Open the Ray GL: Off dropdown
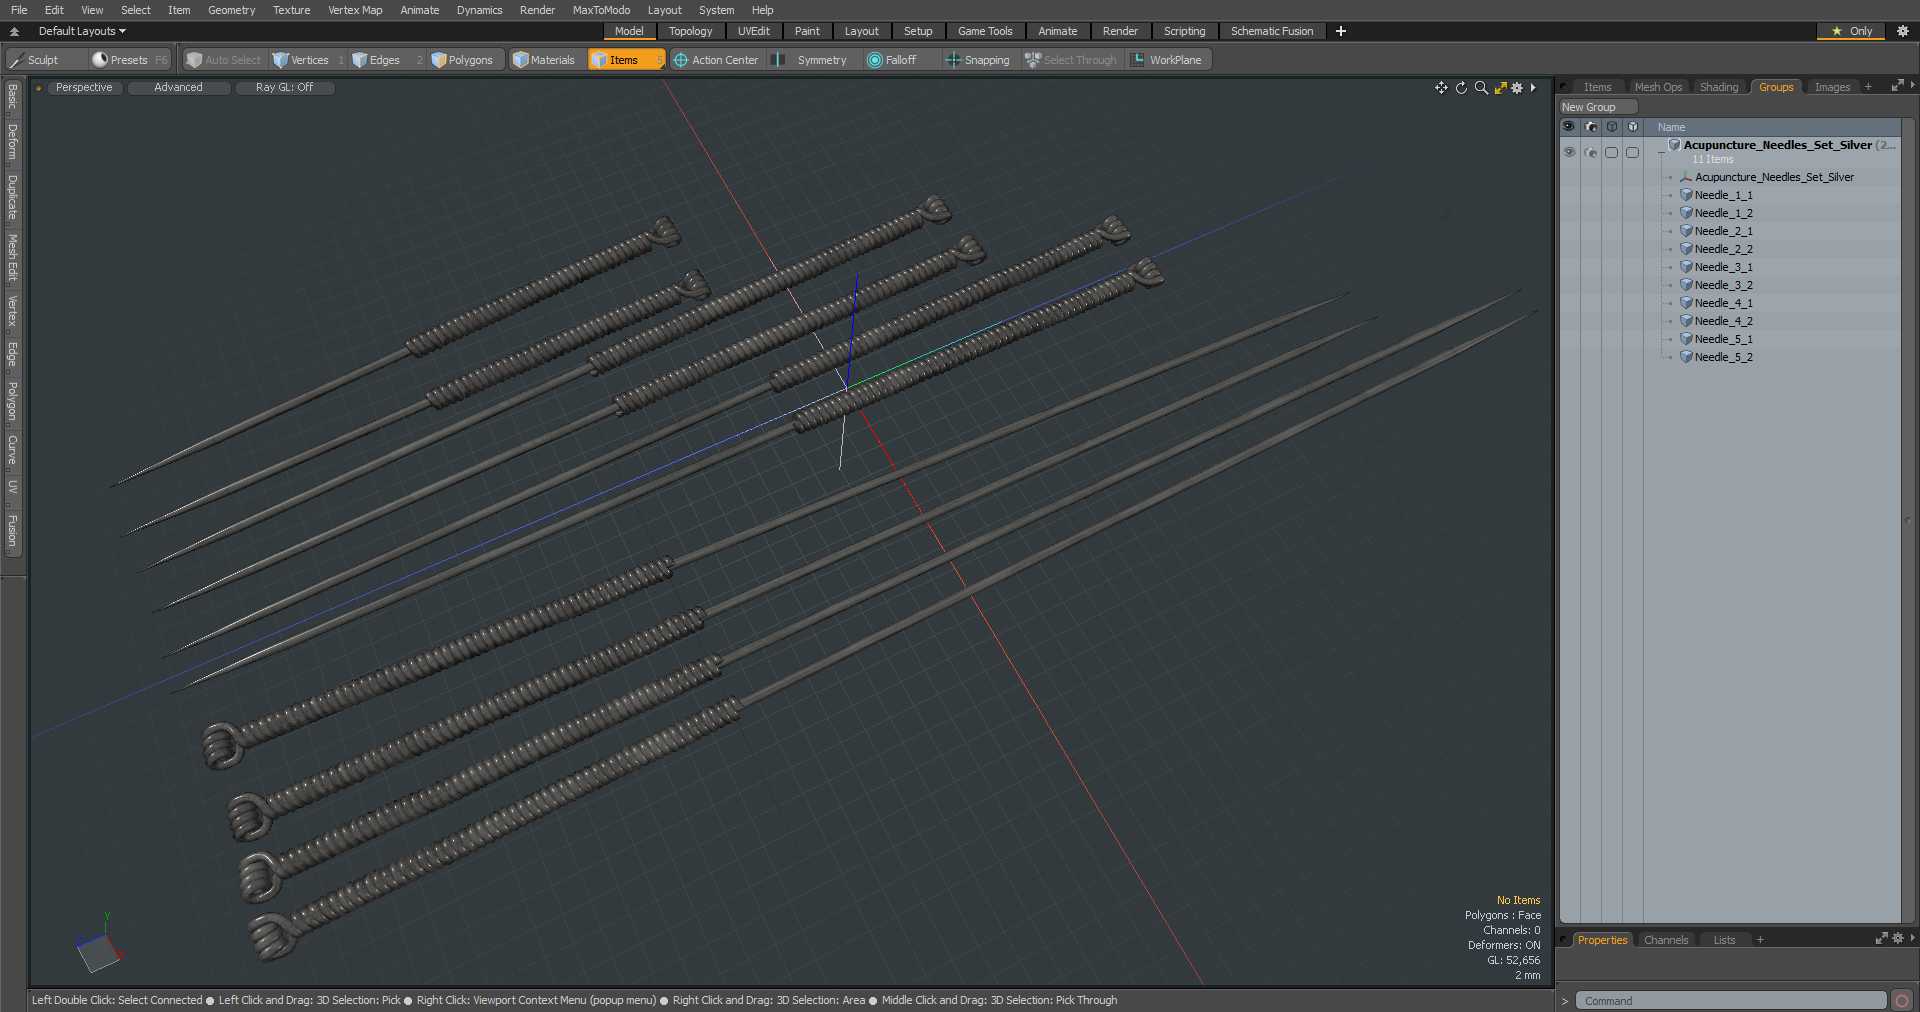This screenshot has height=1012, width=1920. pyautogui.click(x=284, y=88)
